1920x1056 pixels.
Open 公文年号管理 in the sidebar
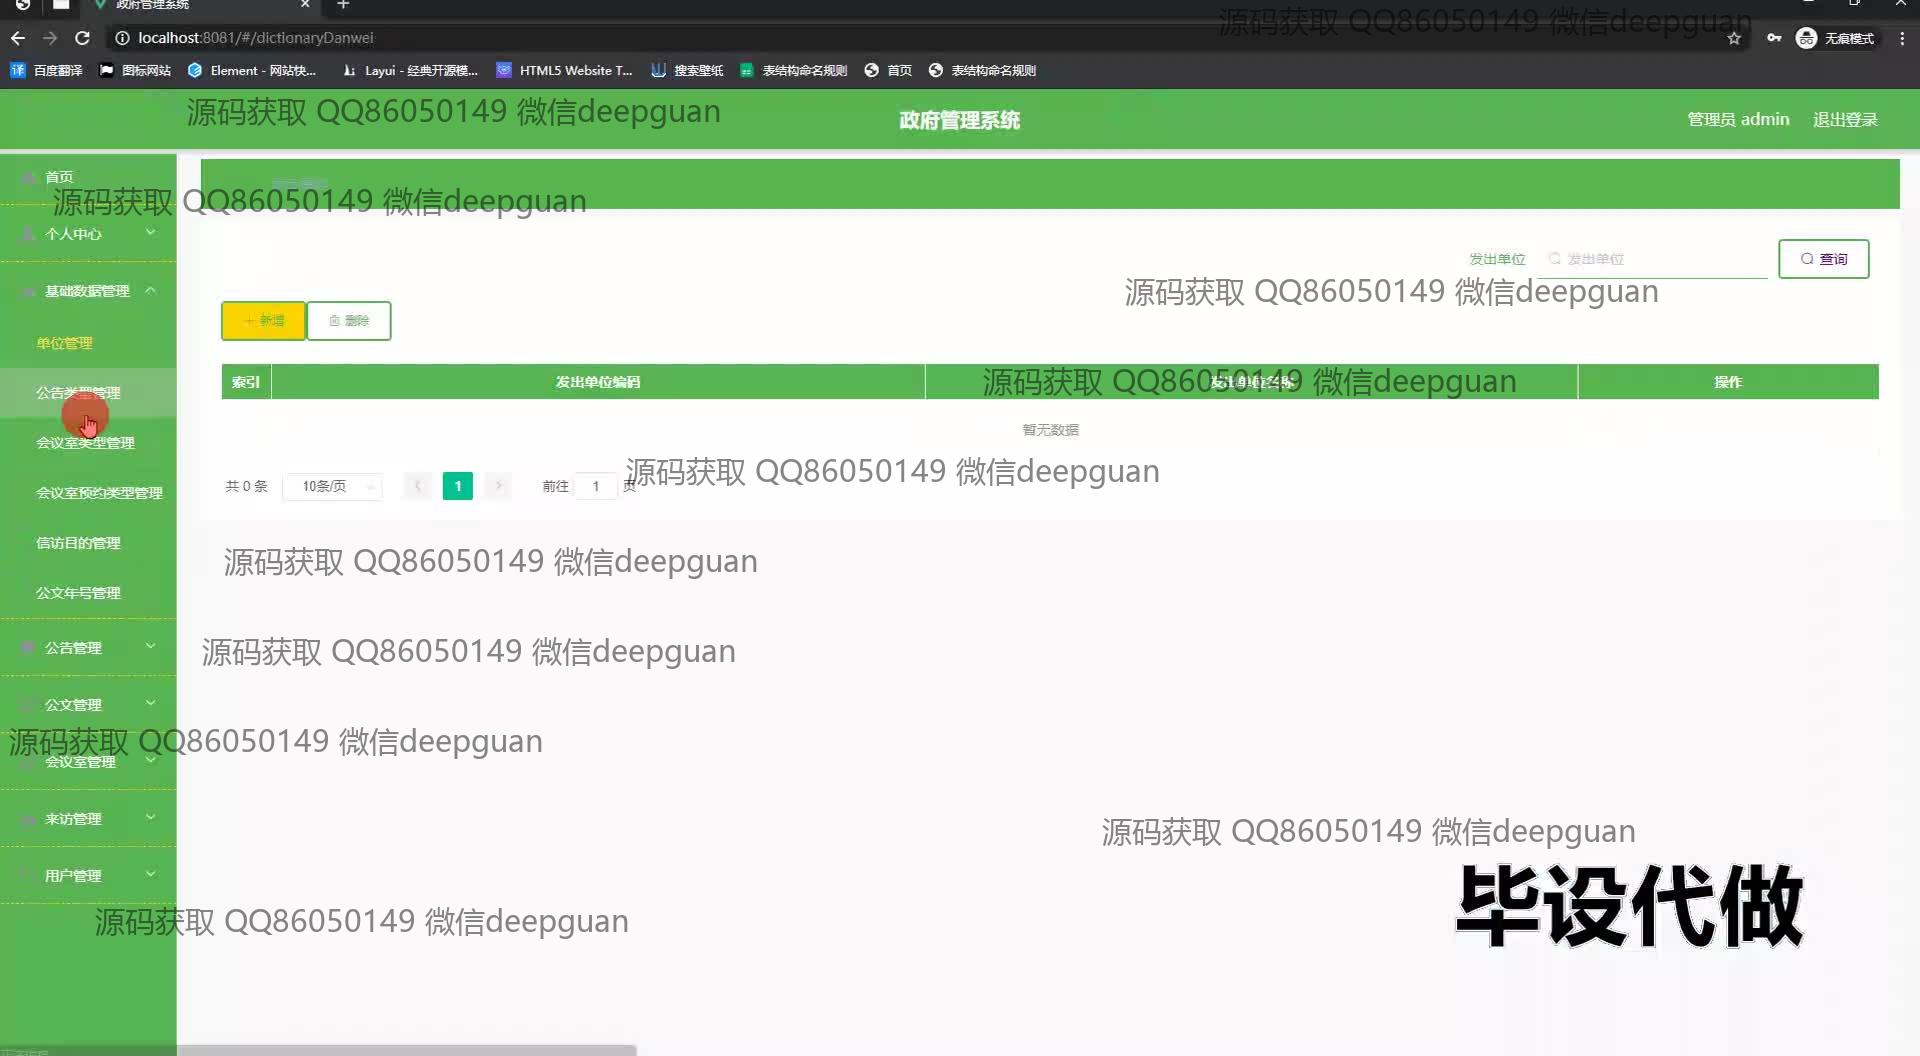tap(78, 593)
